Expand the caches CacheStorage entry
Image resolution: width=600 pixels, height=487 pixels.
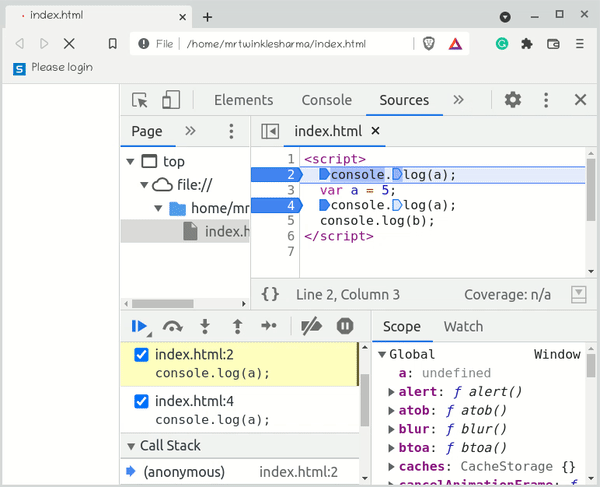point(391,466)
